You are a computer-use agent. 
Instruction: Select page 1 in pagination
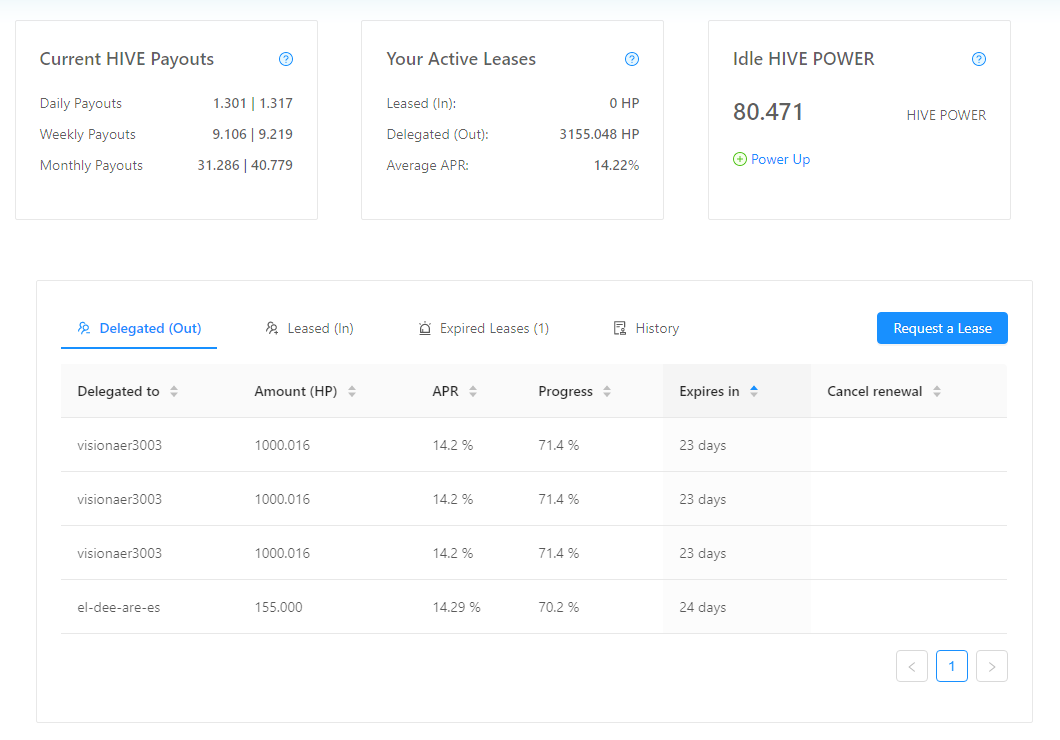click(952, 666)
